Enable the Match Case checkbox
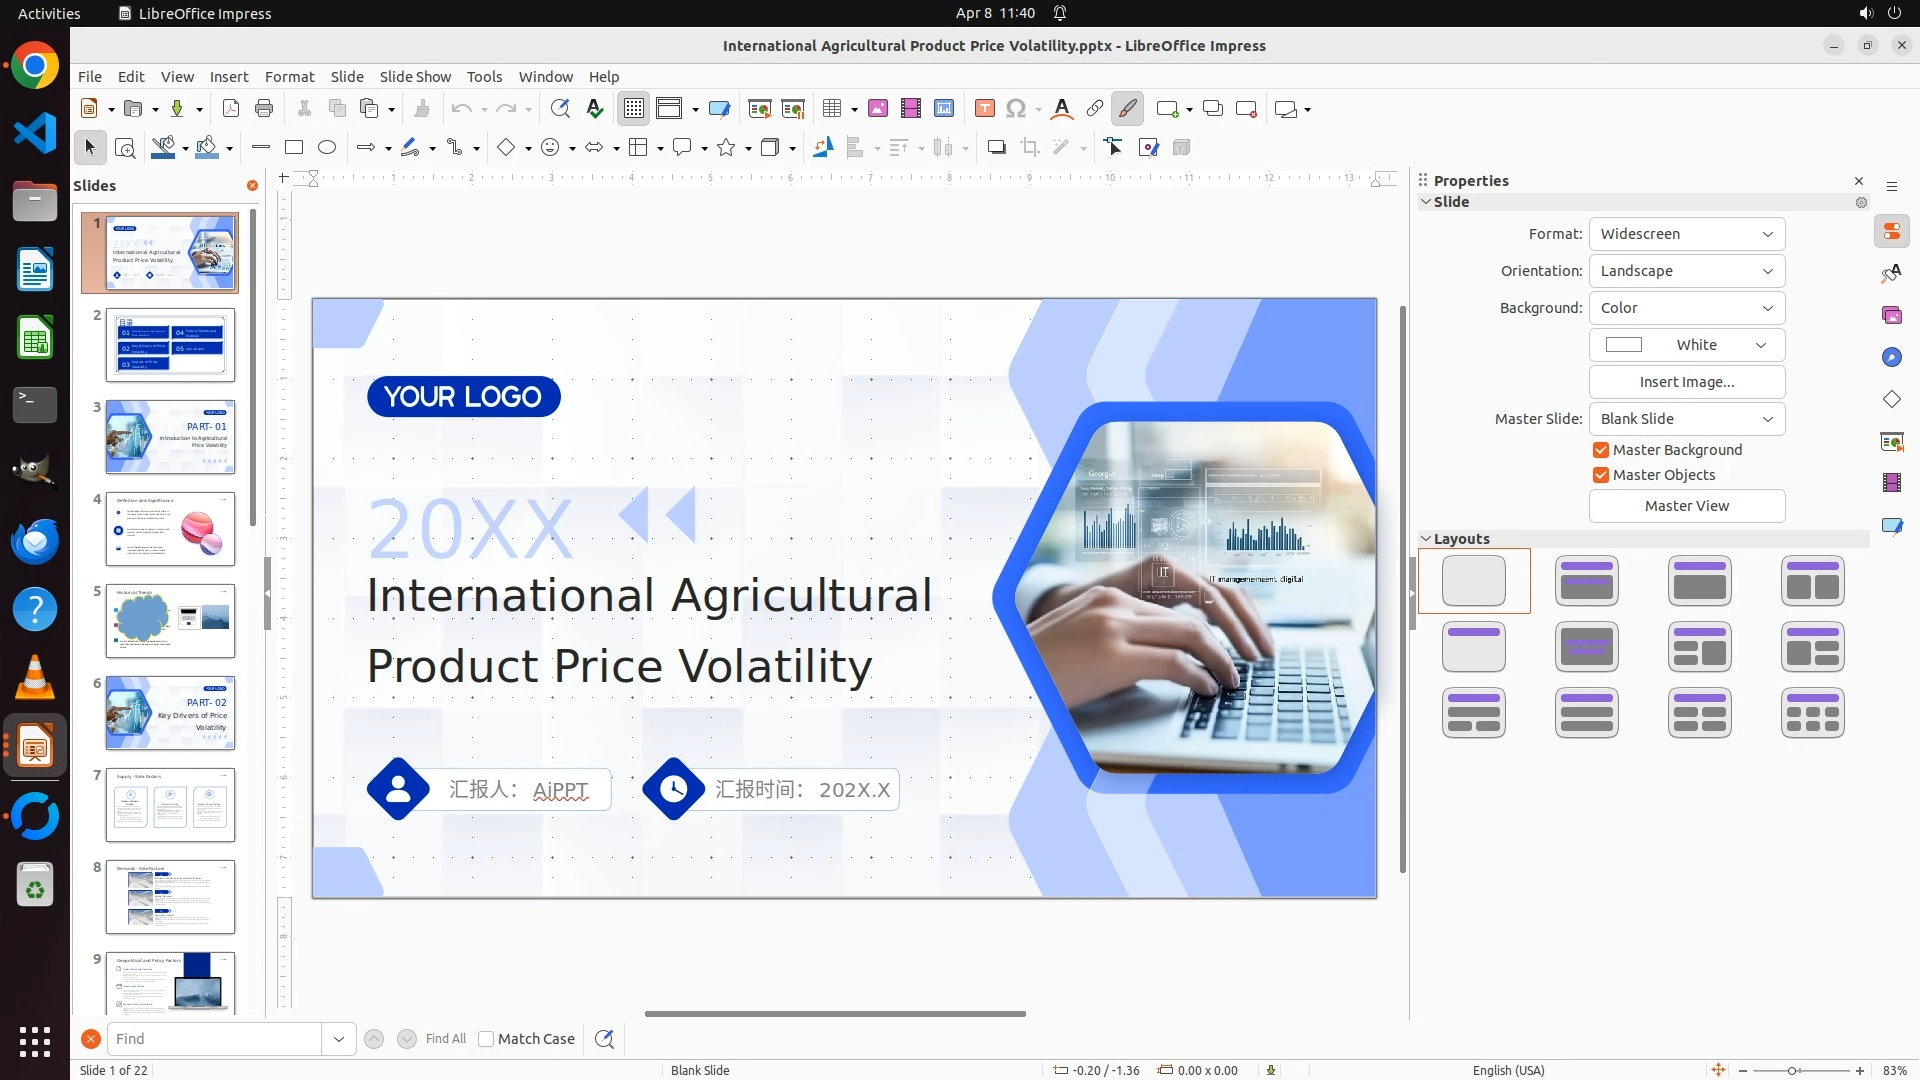Viewport: 1920px width, 1080px height. tap(486, 1039)
